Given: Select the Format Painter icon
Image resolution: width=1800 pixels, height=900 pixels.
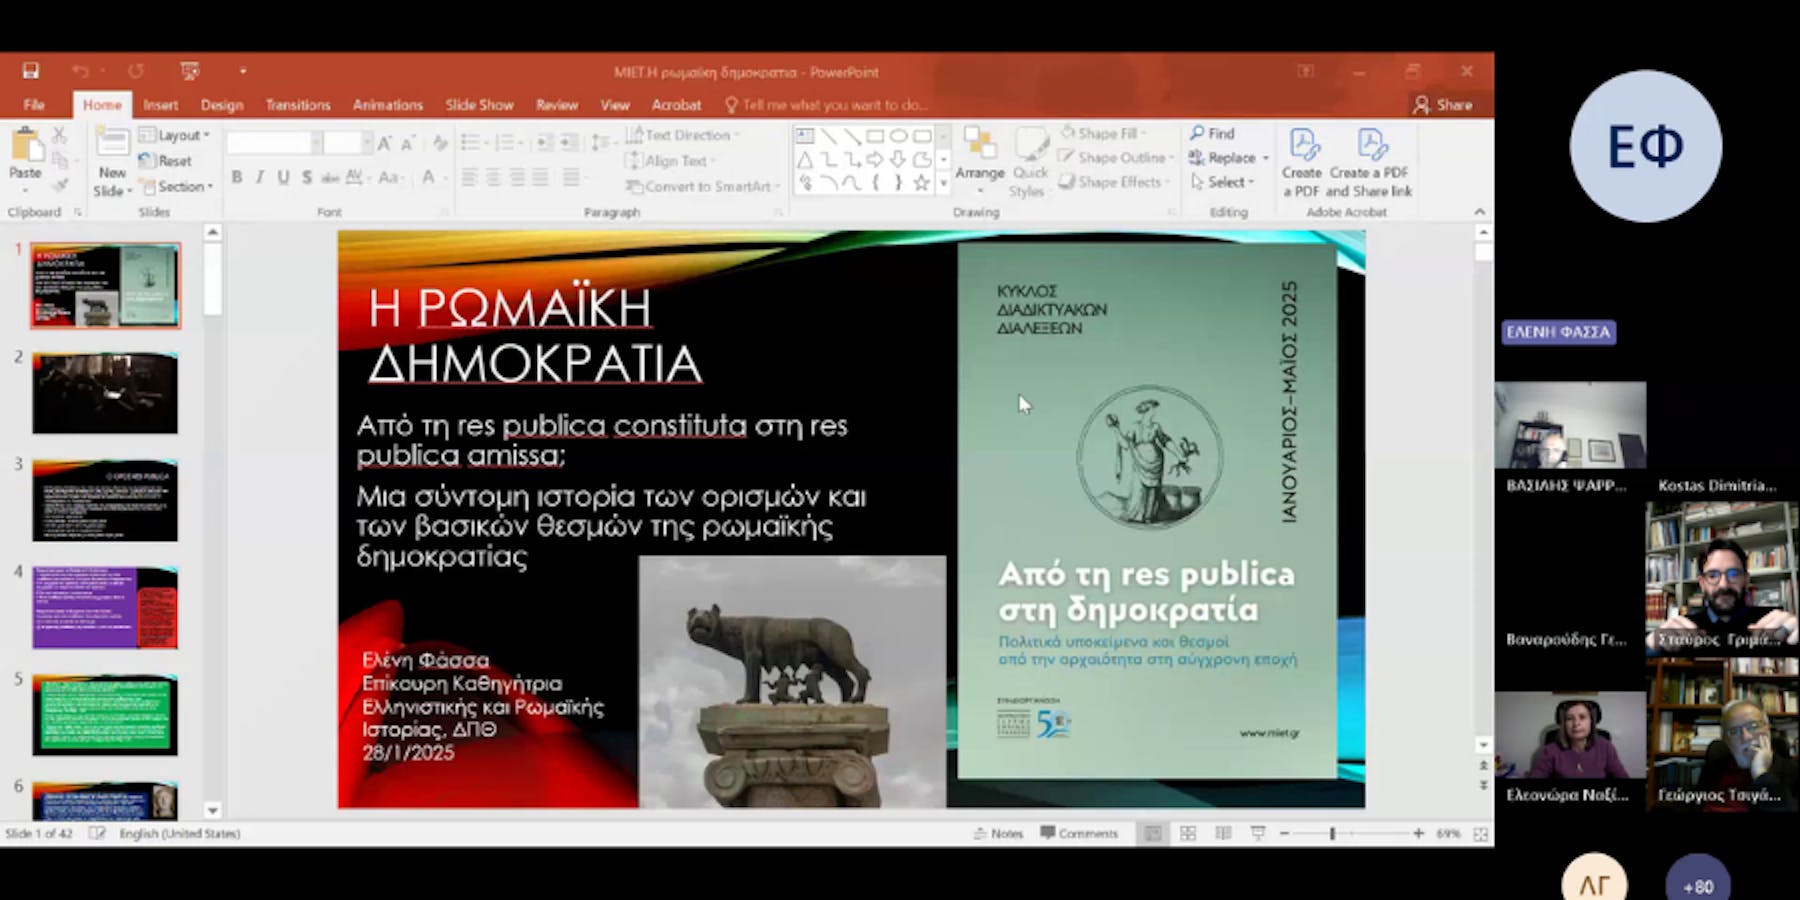Looking at the screenshot, I should pos(60,185).
